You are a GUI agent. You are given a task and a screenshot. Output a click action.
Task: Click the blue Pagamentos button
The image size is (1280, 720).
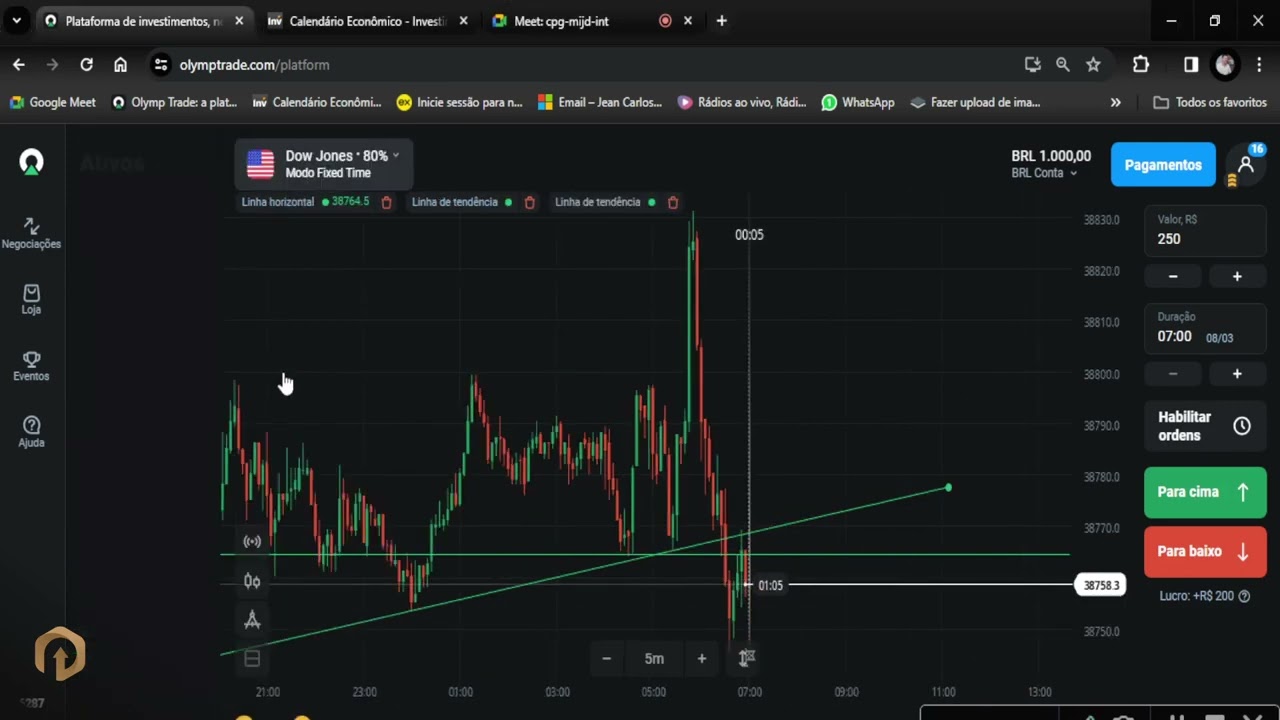click(1163, 165)
